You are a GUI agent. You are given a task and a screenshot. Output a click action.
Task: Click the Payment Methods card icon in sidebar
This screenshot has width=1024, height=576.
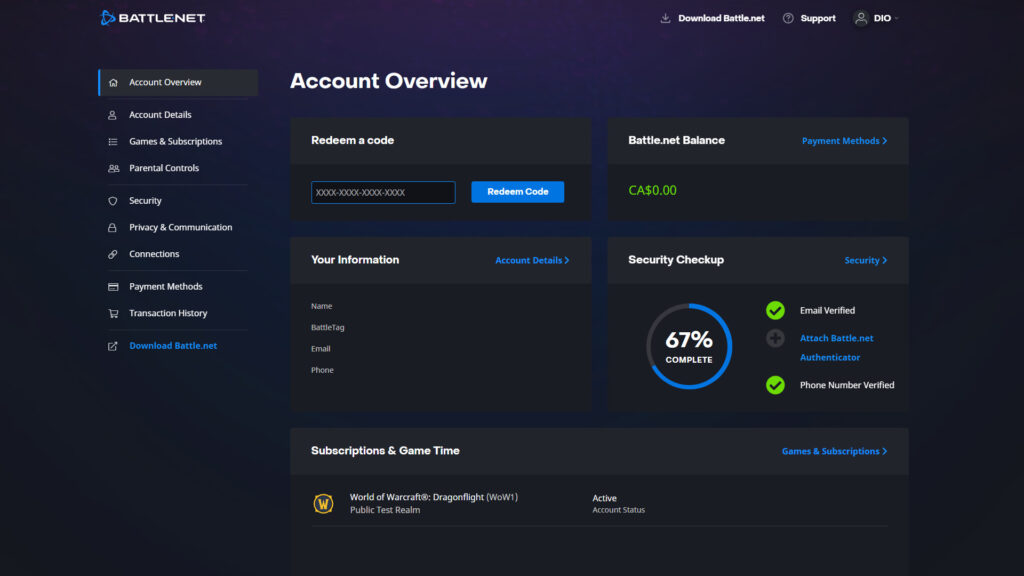113,287
